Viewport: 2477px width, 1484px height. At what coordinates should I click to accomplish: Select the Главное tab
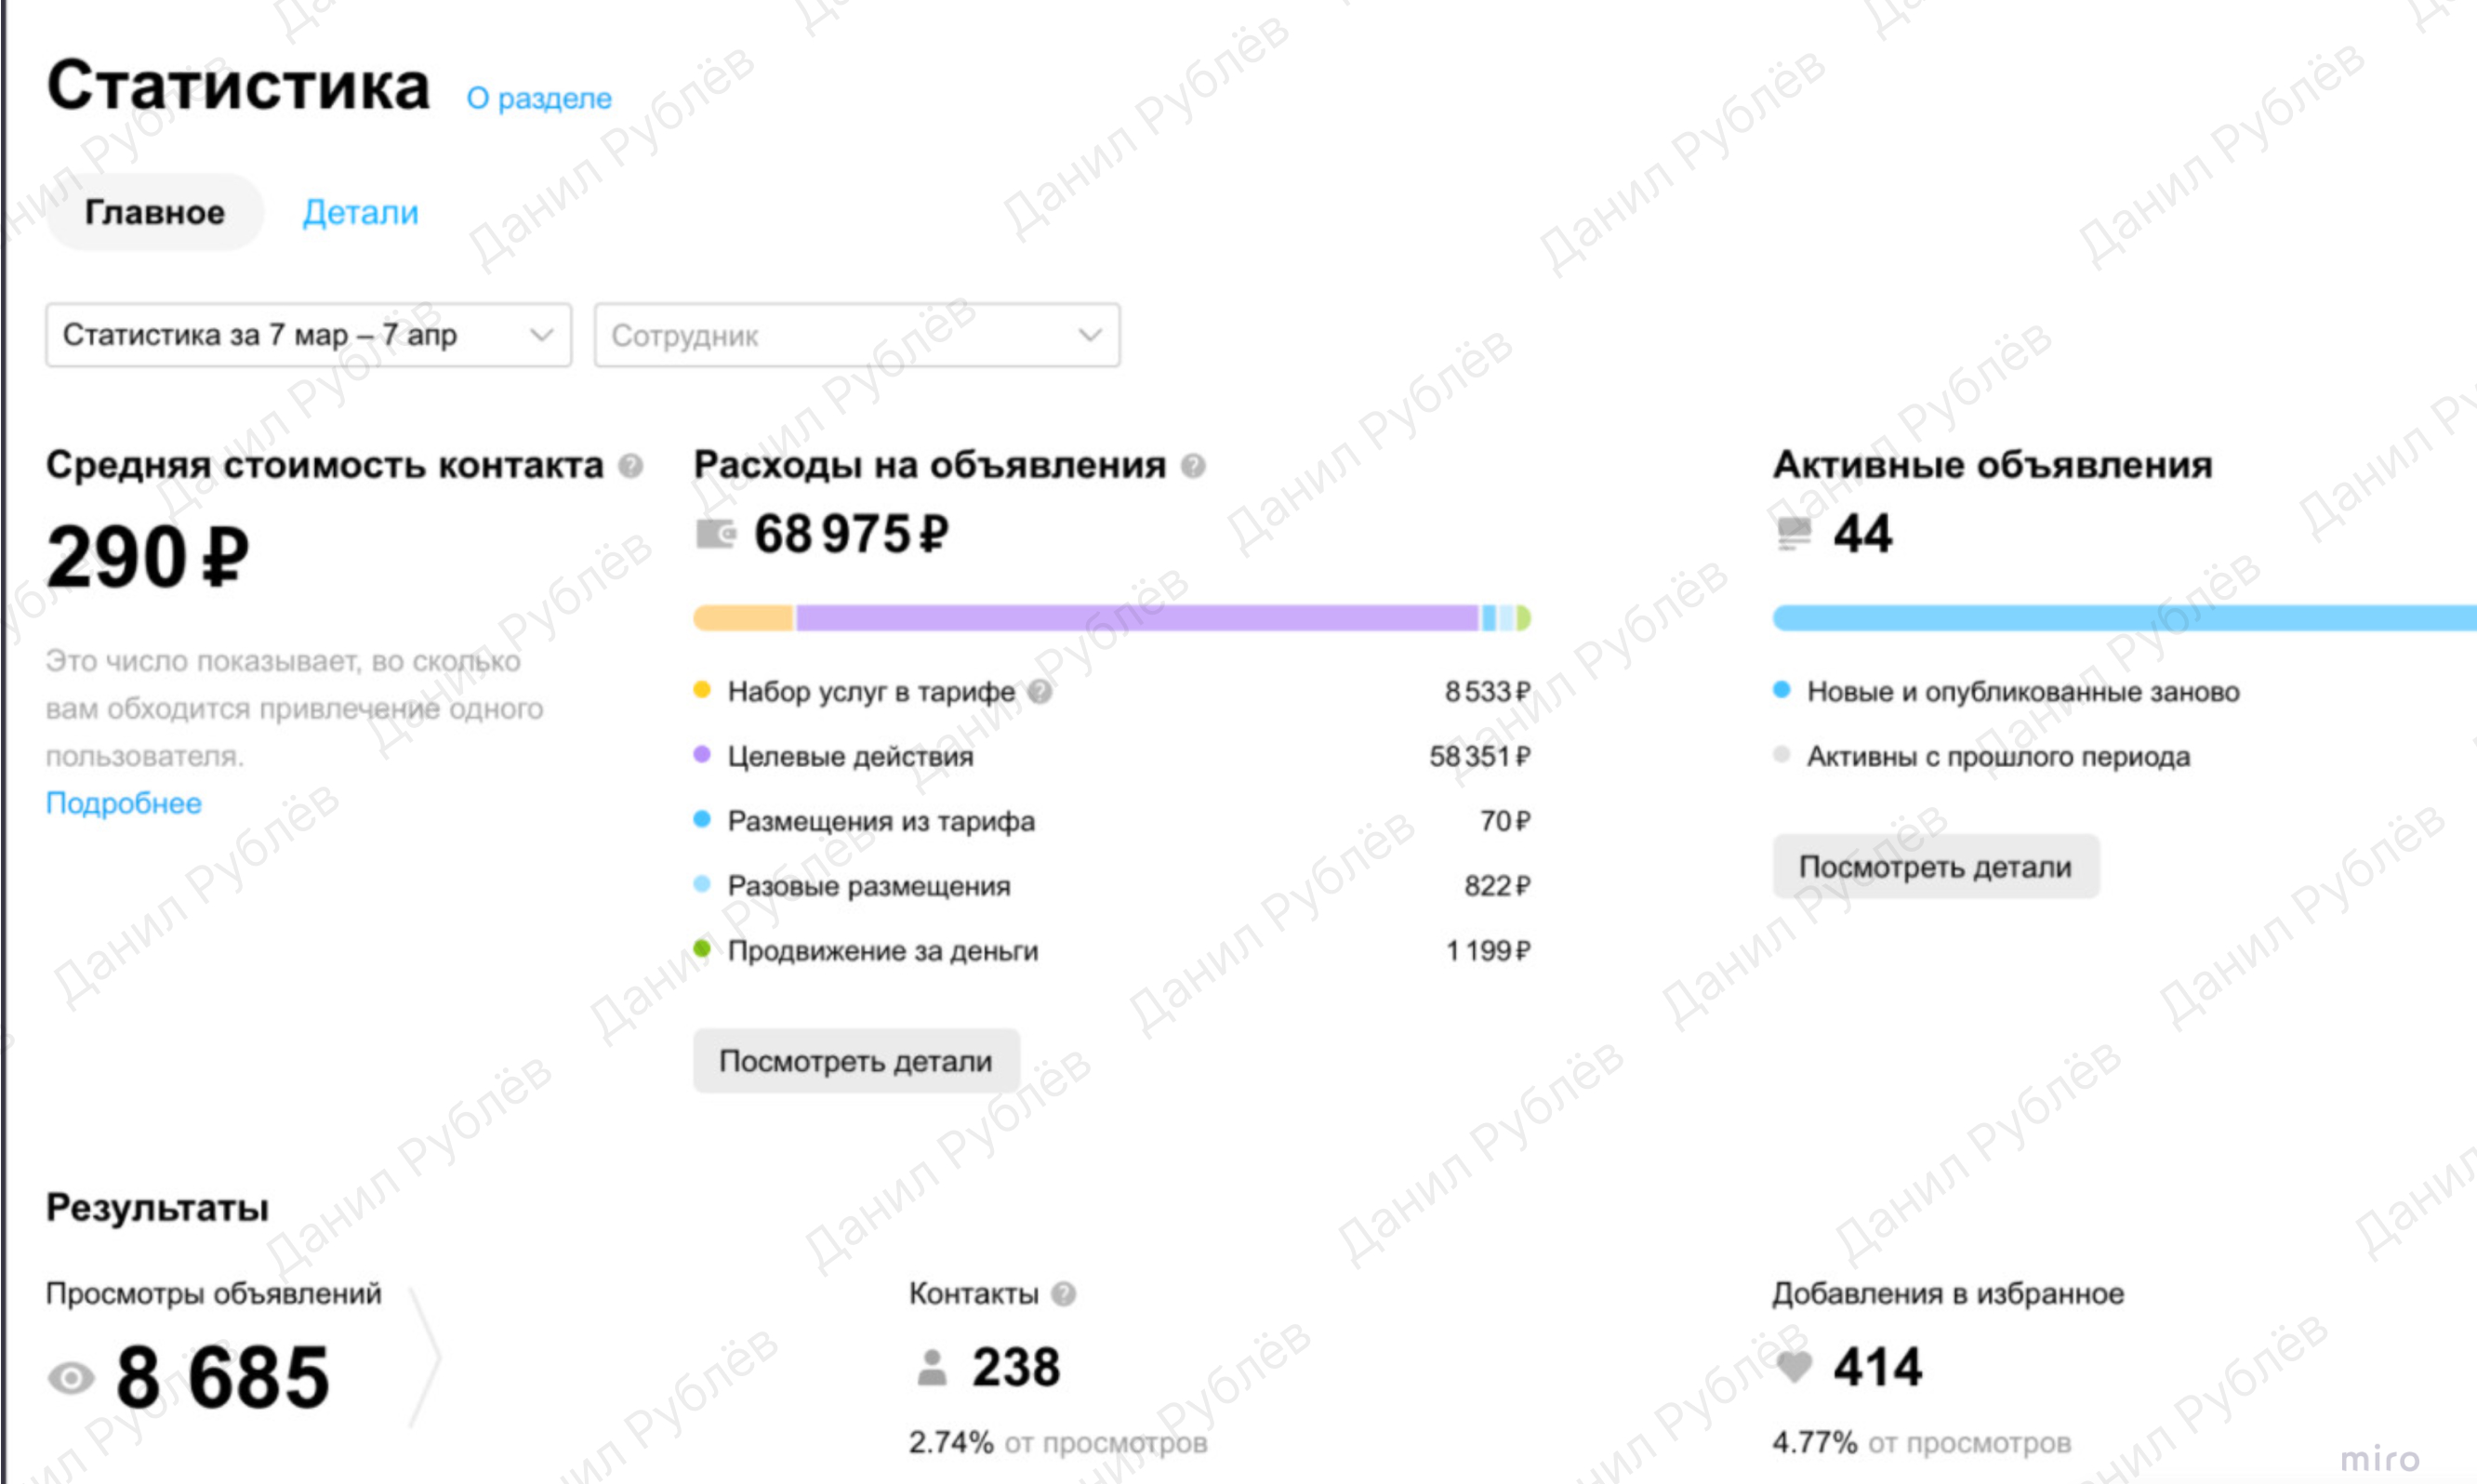[155, 213]
